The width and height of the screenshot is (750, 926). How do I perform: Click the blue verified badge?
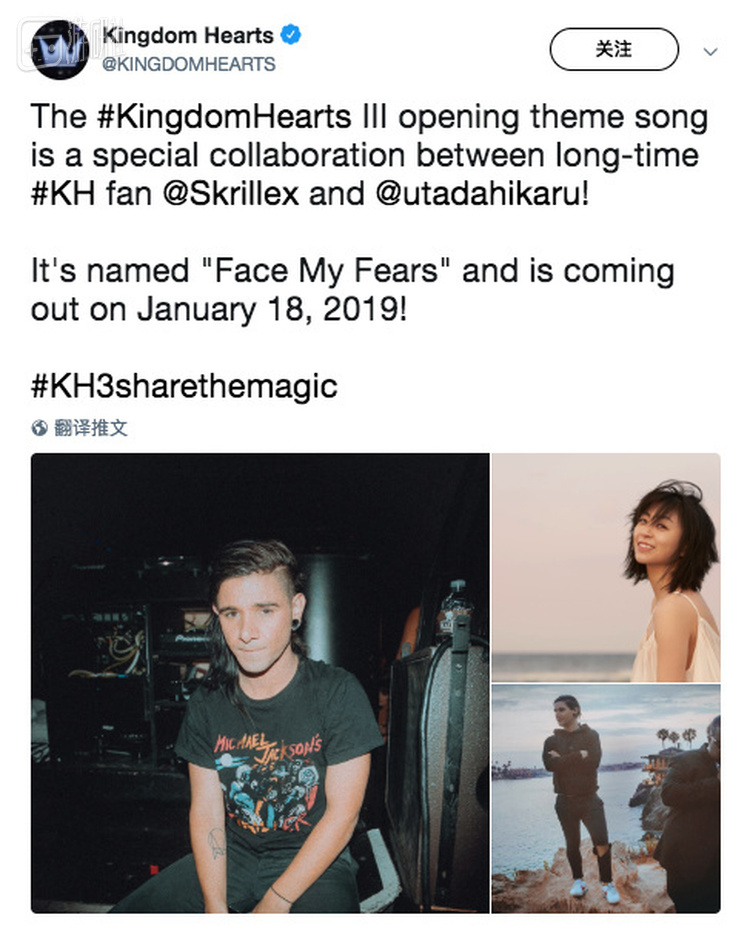point(290,36)
